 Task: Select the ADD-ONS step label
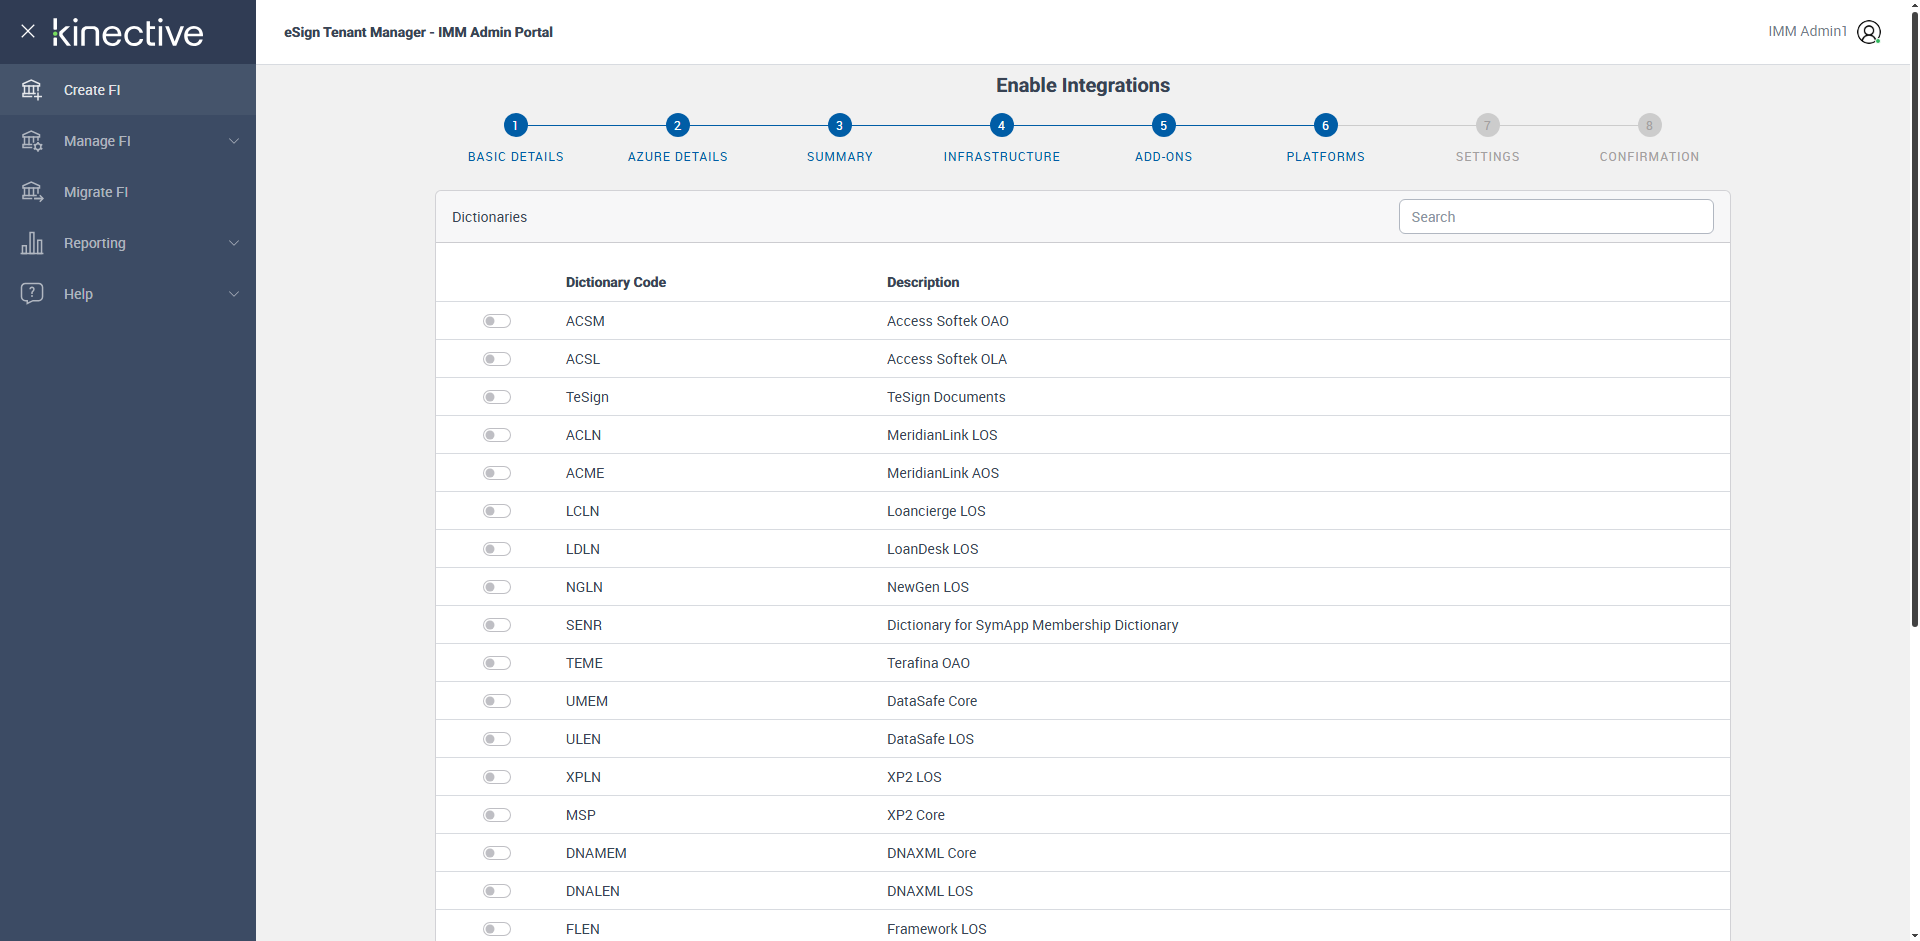tap(1164, 157)
